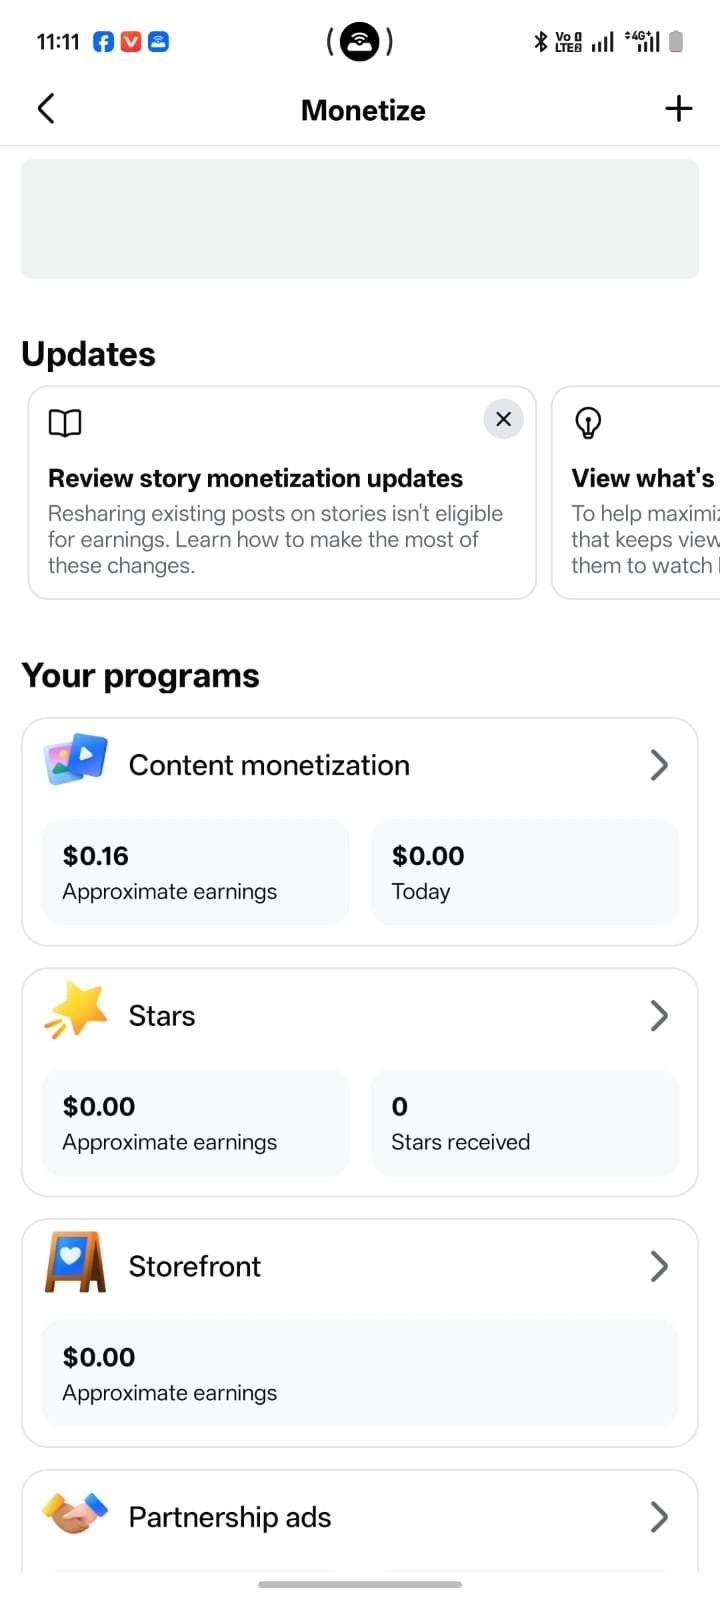
Task: Tap the gray placeholder banner
Action: pyautogui.click(x=360, y=219)
